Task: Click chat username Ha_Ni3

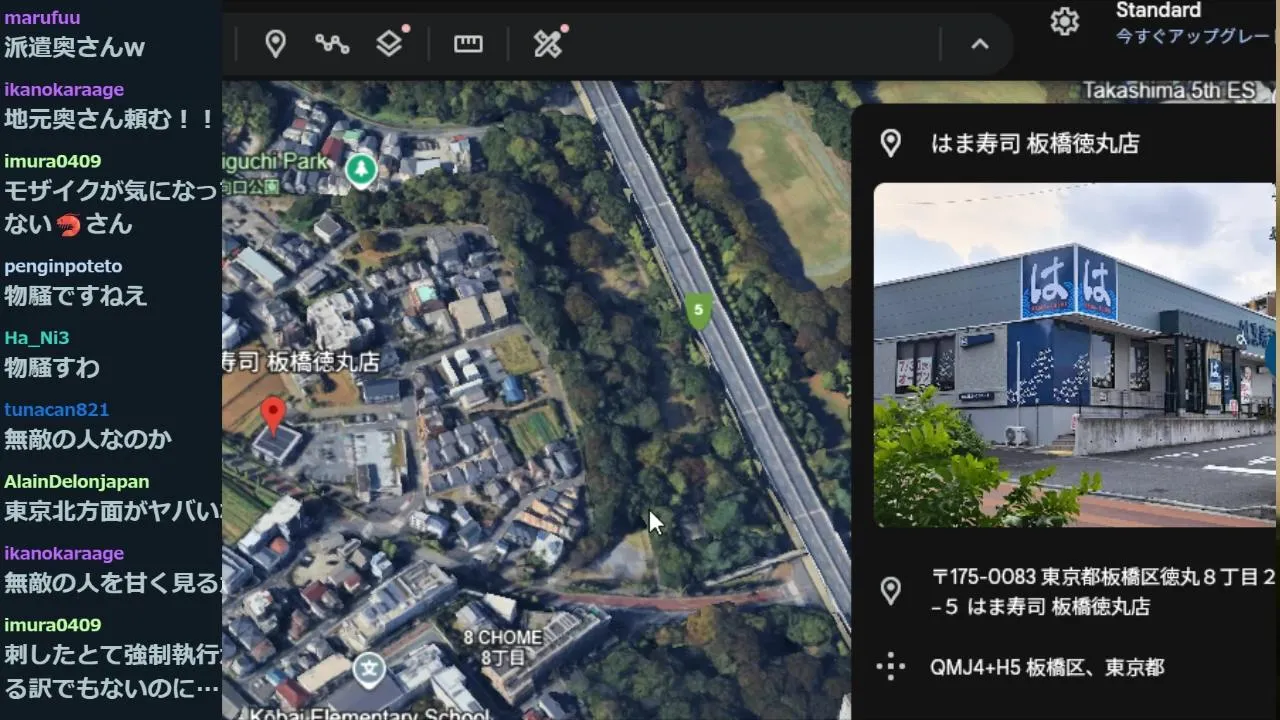Action: point(37,338)
